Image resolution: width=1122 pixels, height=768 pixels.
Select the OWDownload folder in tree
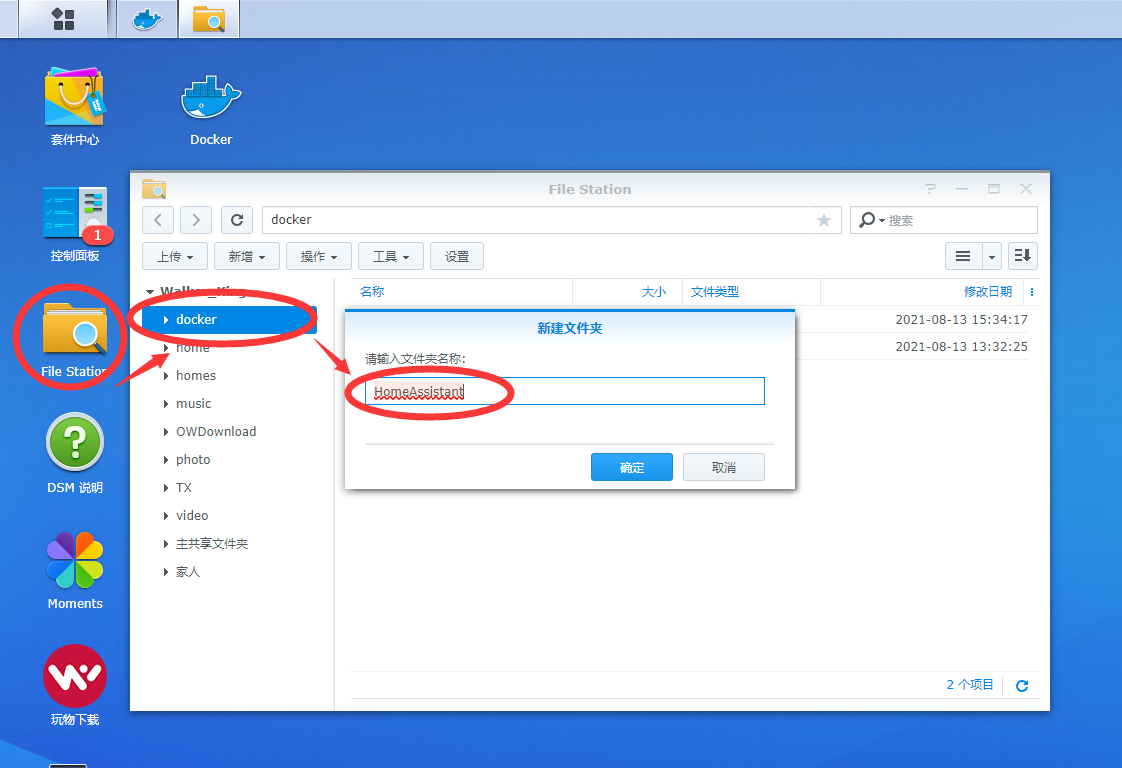pos(216,432)
